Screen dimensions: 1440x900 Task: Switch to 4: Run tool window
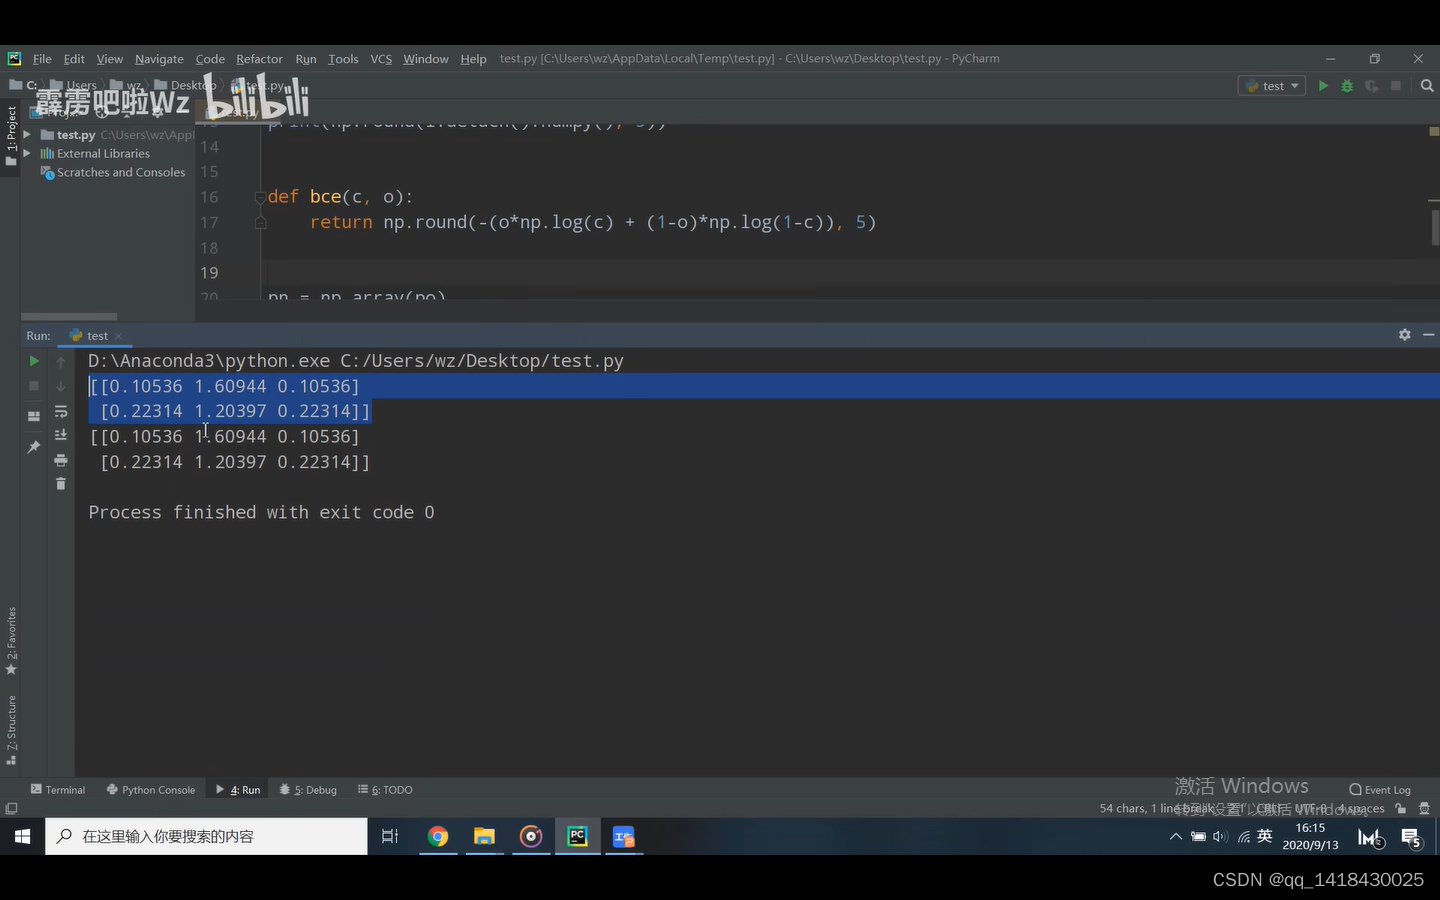[x=238, y=790]
